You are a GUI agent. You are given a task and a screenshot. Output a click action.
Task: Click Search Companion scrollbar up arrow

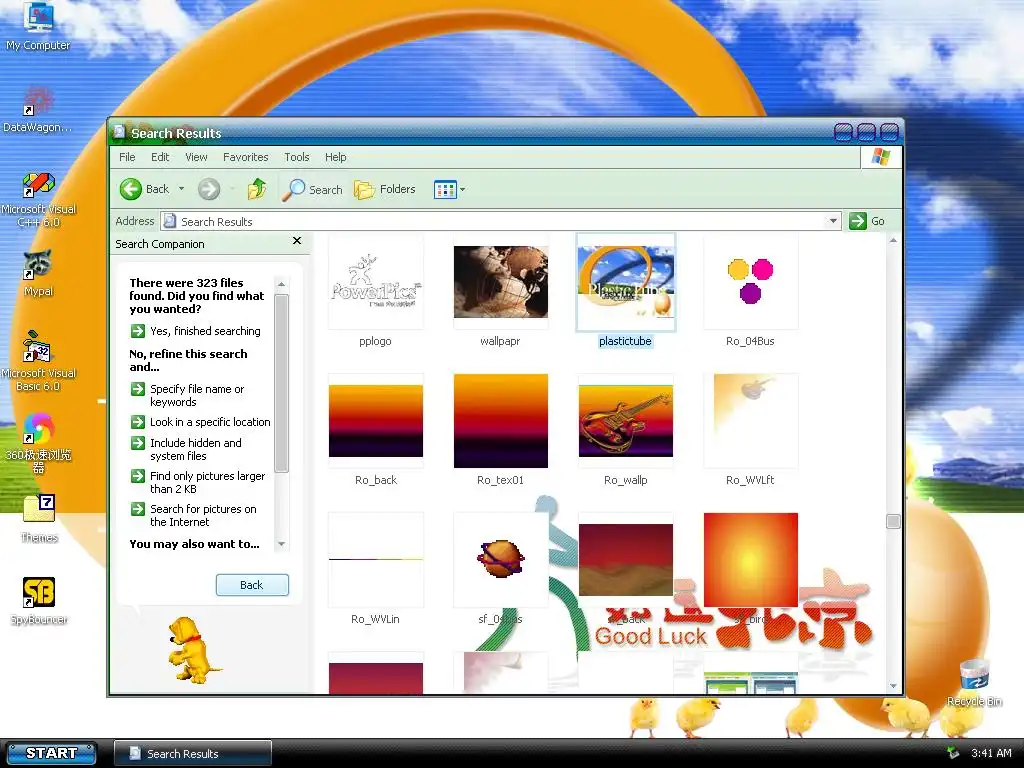pyautogui.click(x=281, y=284)
